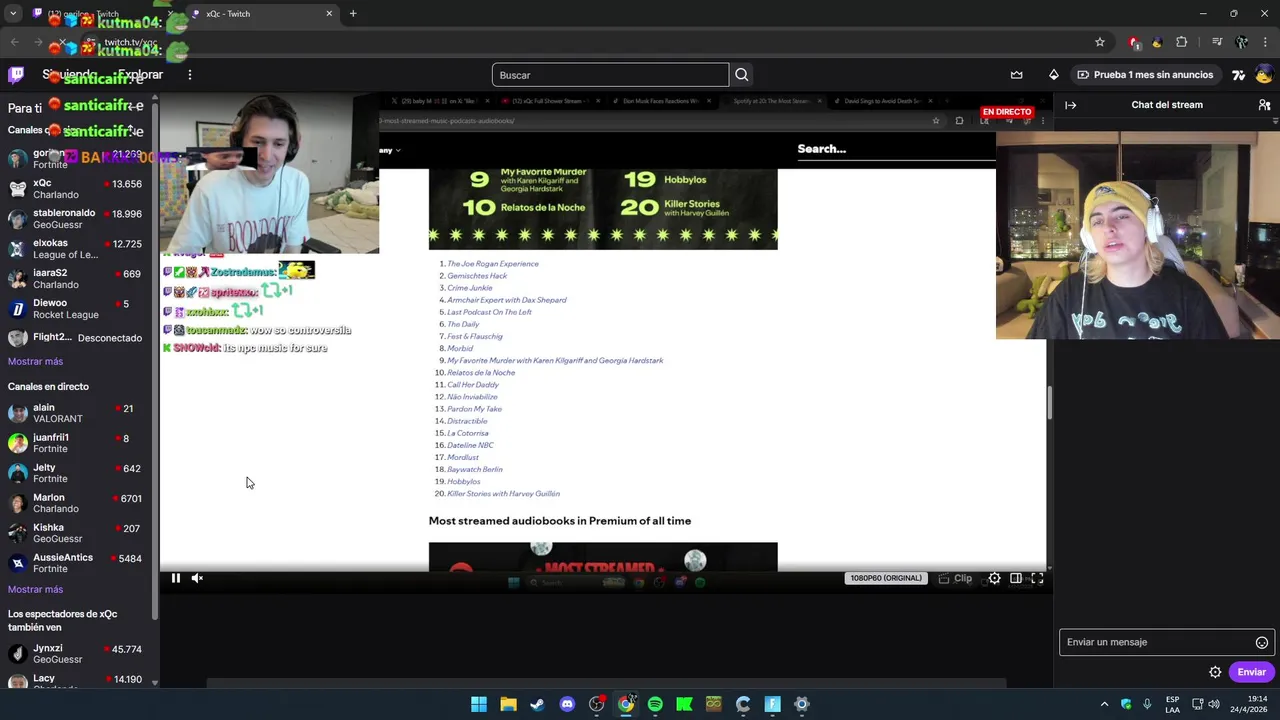Image resolution: width=1280 pixels, height=720 pixels.
Task: Open the Chrome tab search dropdown
Action: (x=13, y=14)
